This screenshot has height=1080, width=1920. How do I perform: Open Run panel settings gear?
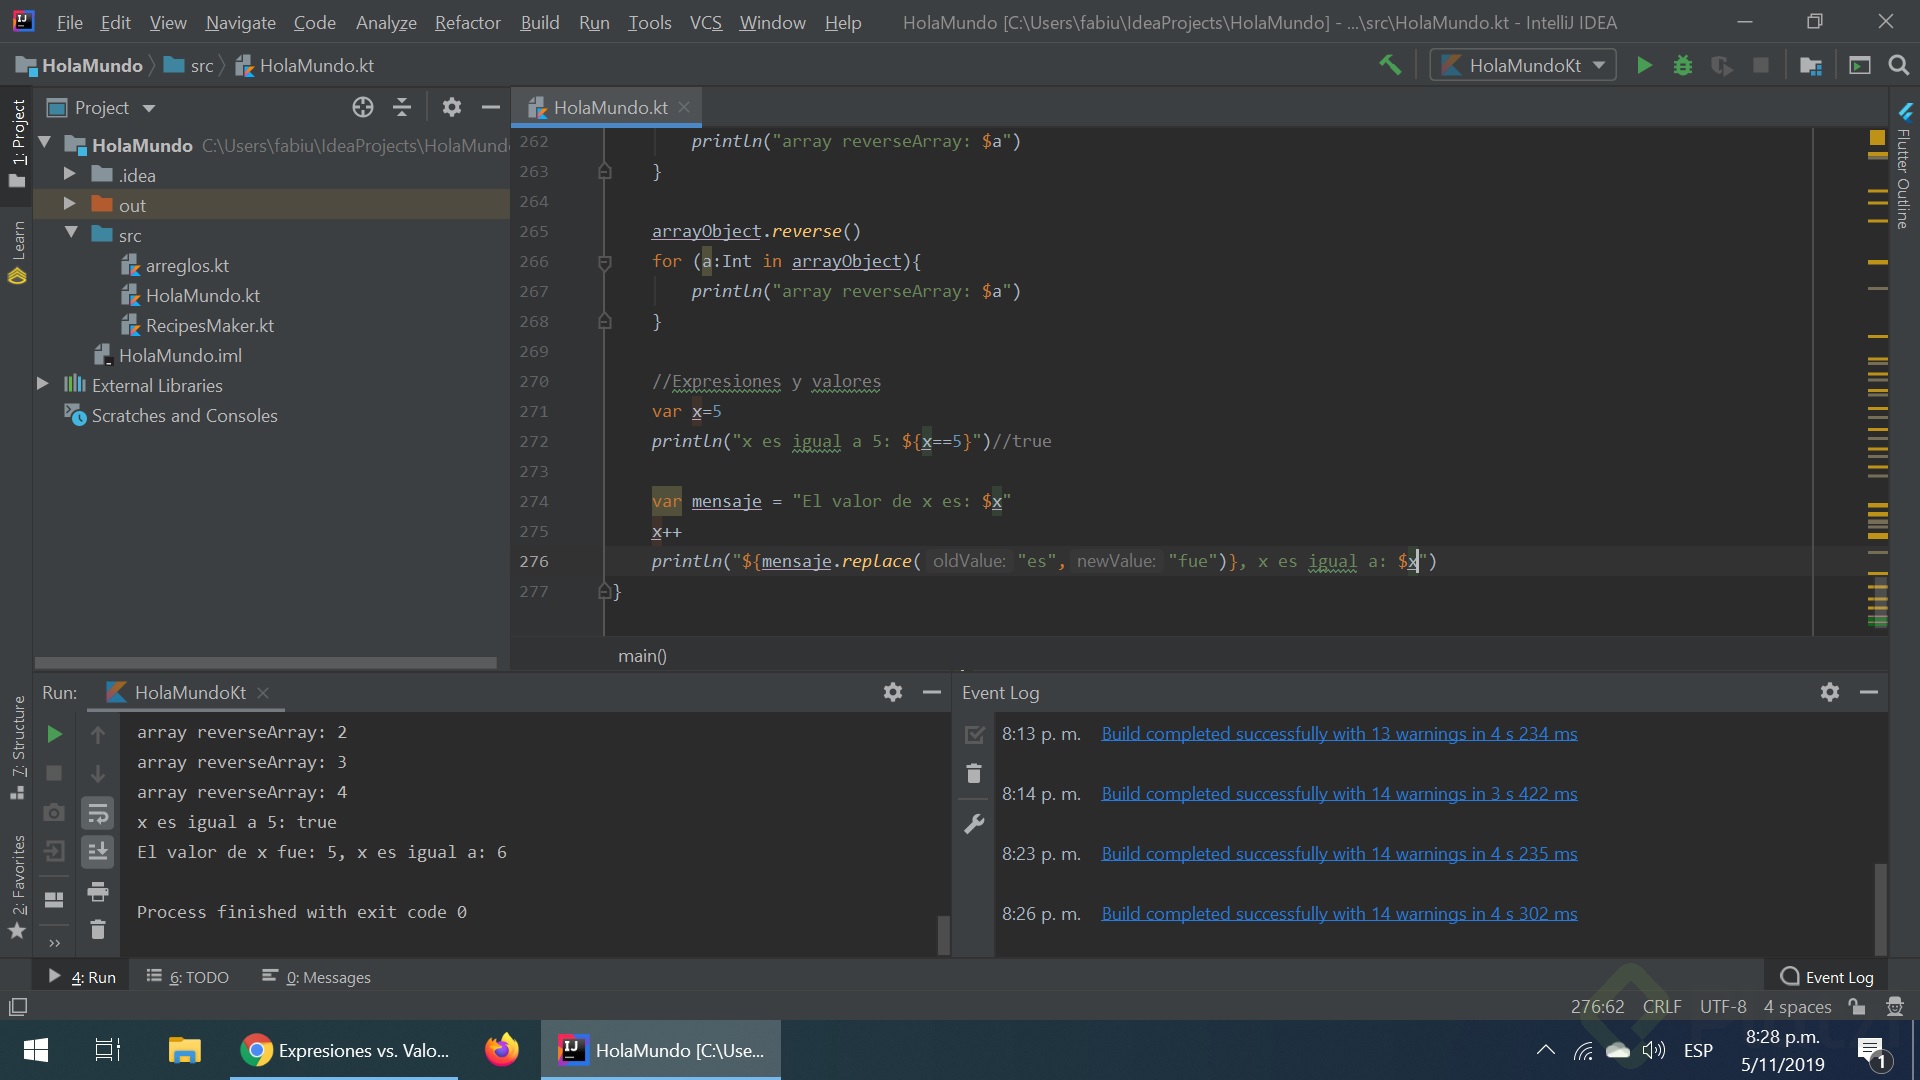click(893, 692)
